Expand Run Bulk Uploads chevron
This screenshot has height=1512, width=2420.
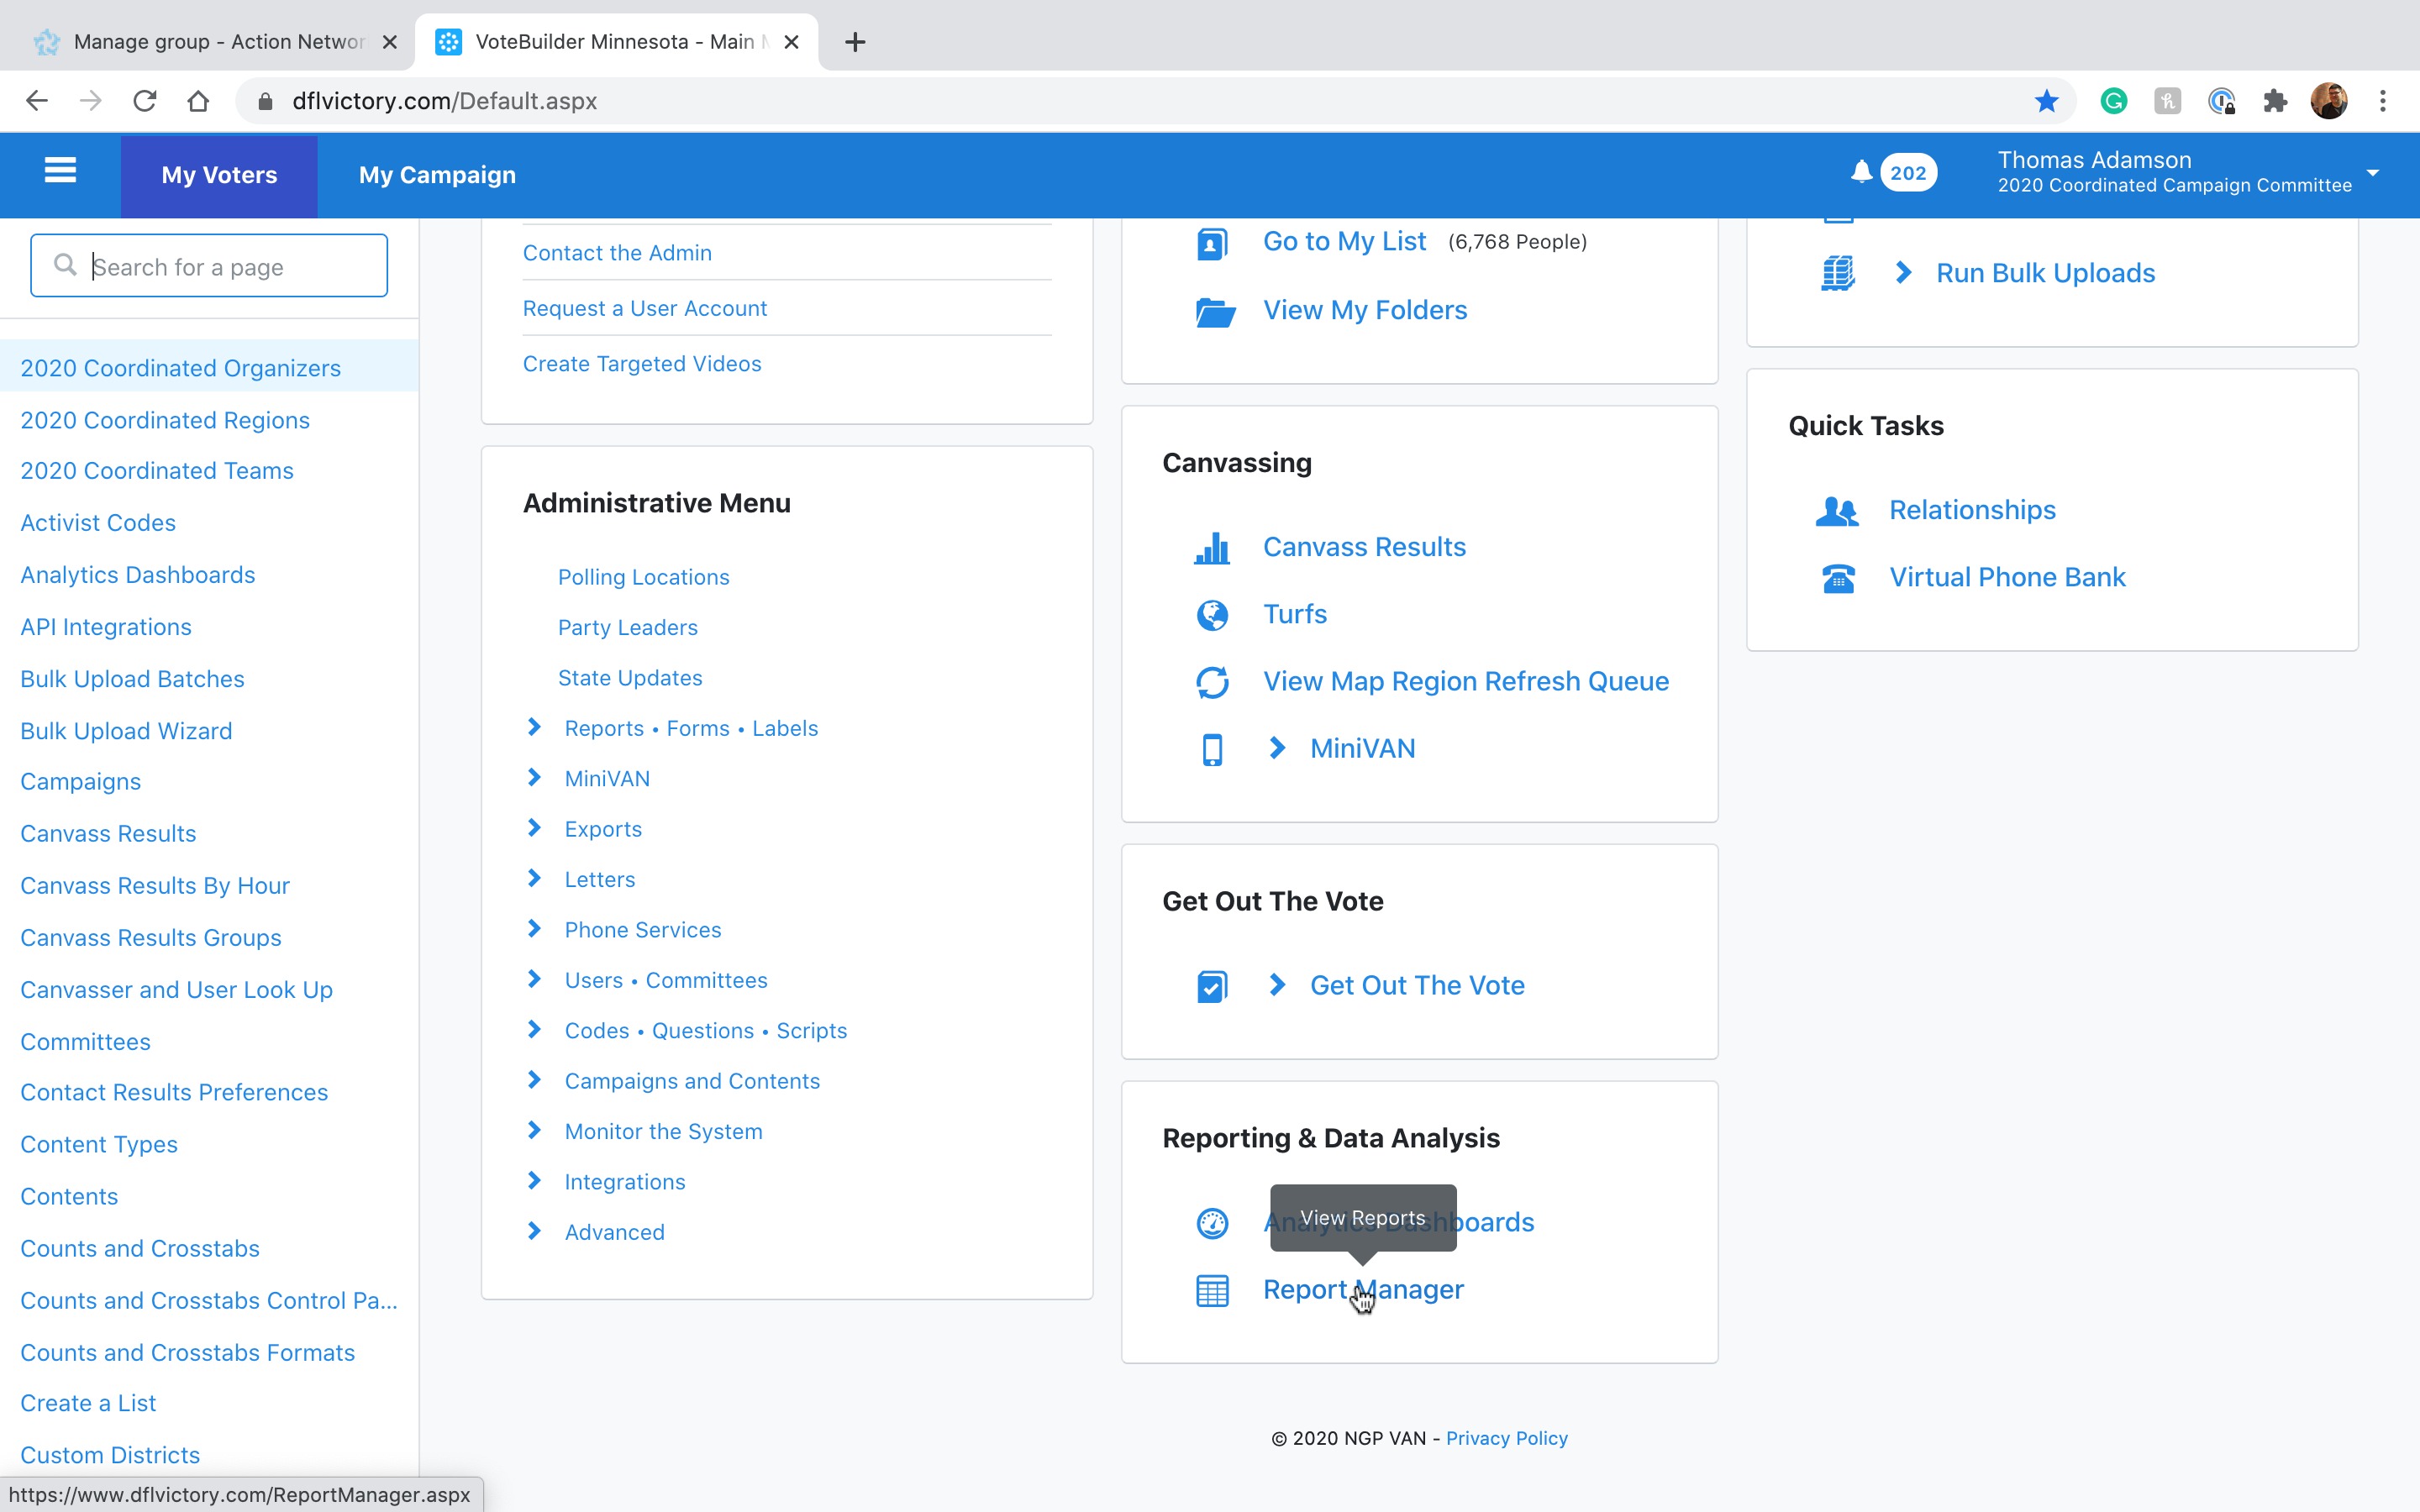(1903, 272)
